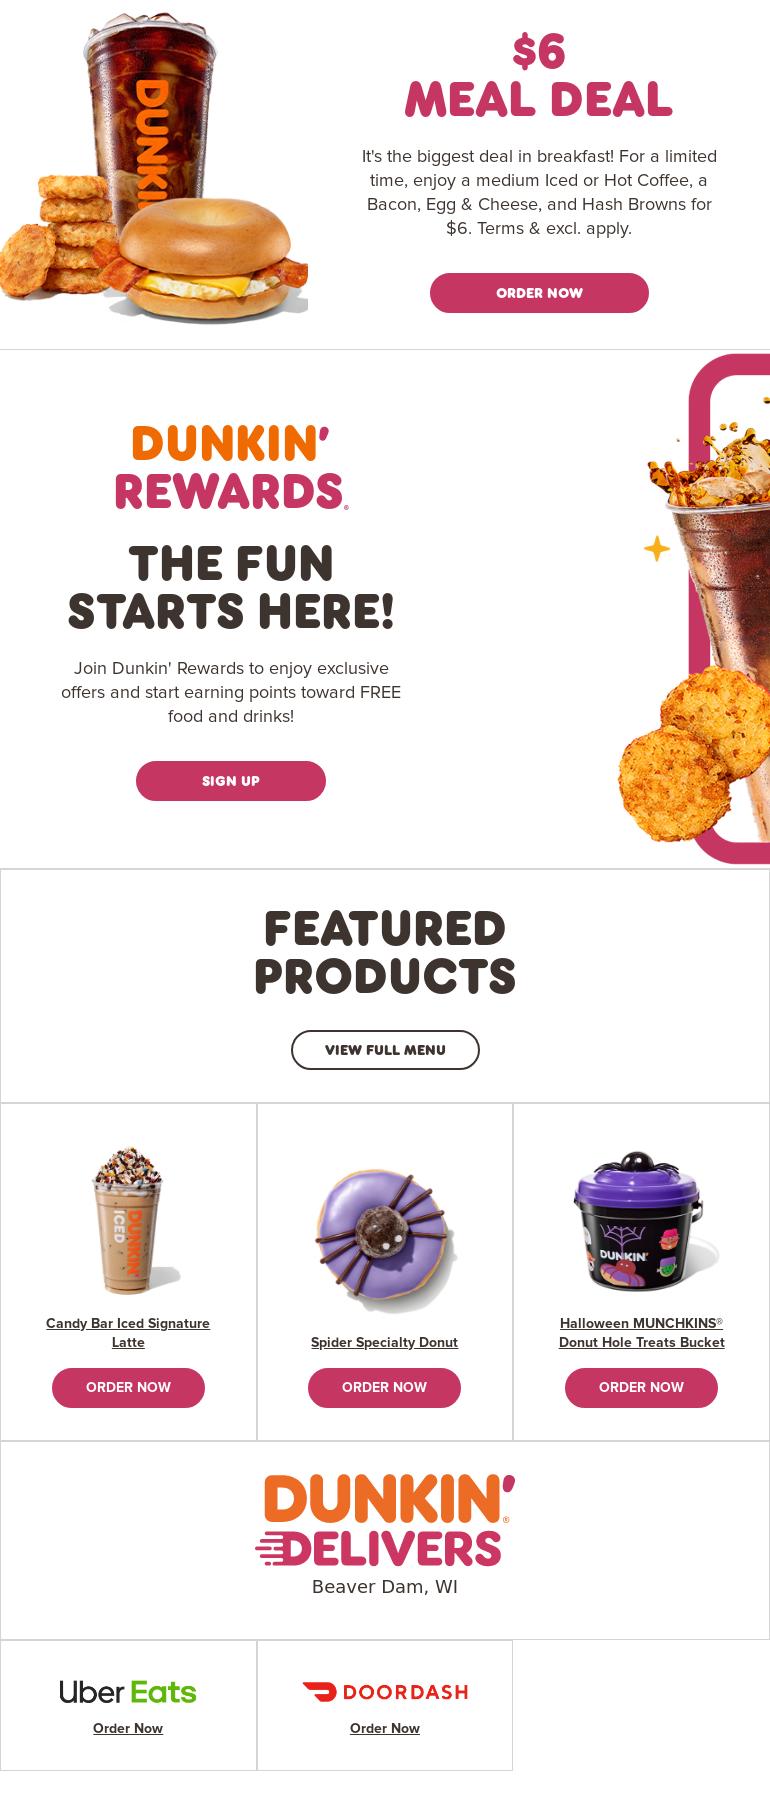
Task: Open the Candy Bar Iced Latte image
Action: (128, 1220)
